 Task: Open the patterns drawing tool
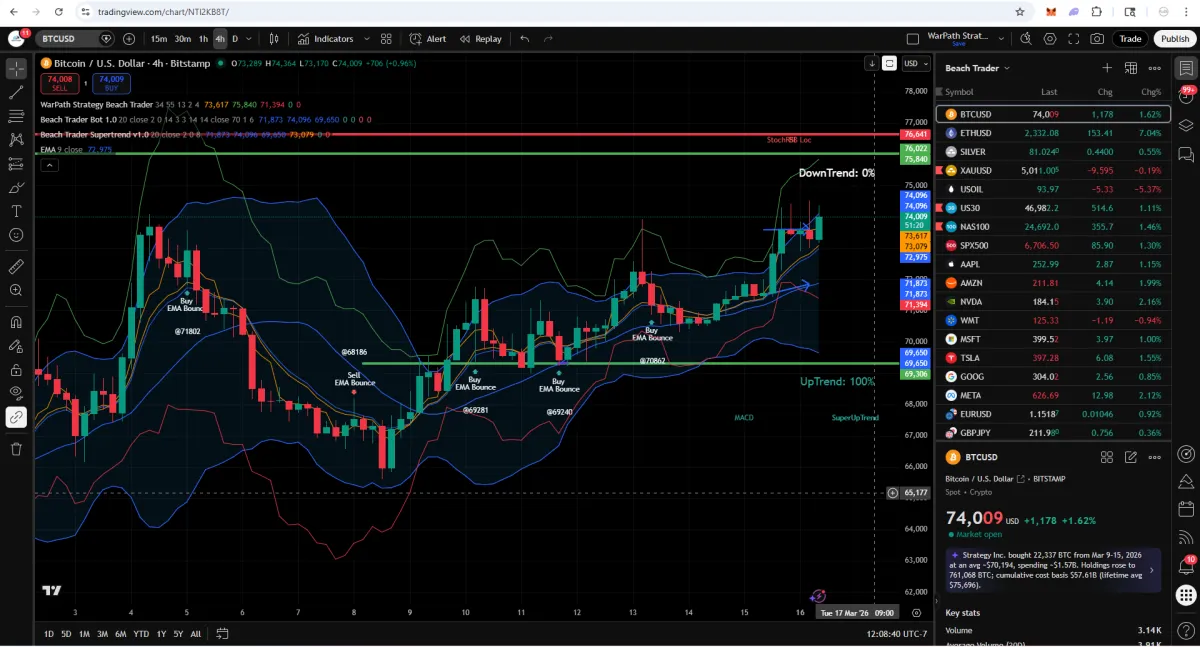pos(16,140)
